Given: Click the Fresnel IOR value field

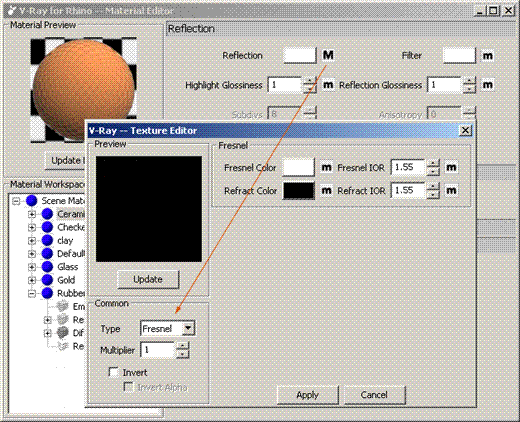Looking at the screenshot, I should tap(409, 167).
